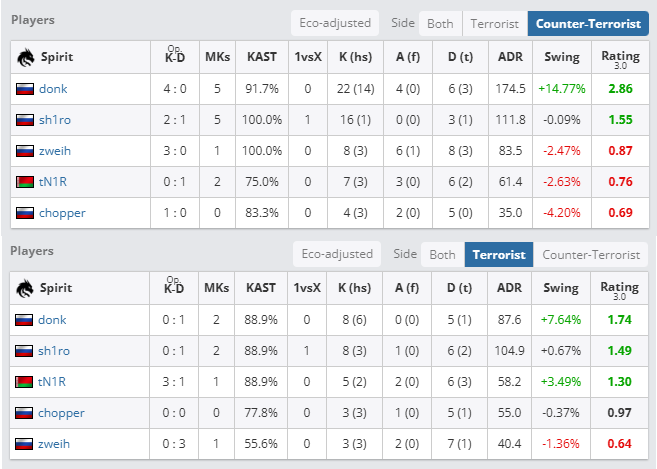Toggle Eco-adjusted in lower Players panel
Image resolution: width=657 pixels, height=469 pixels.
[336, 254]
